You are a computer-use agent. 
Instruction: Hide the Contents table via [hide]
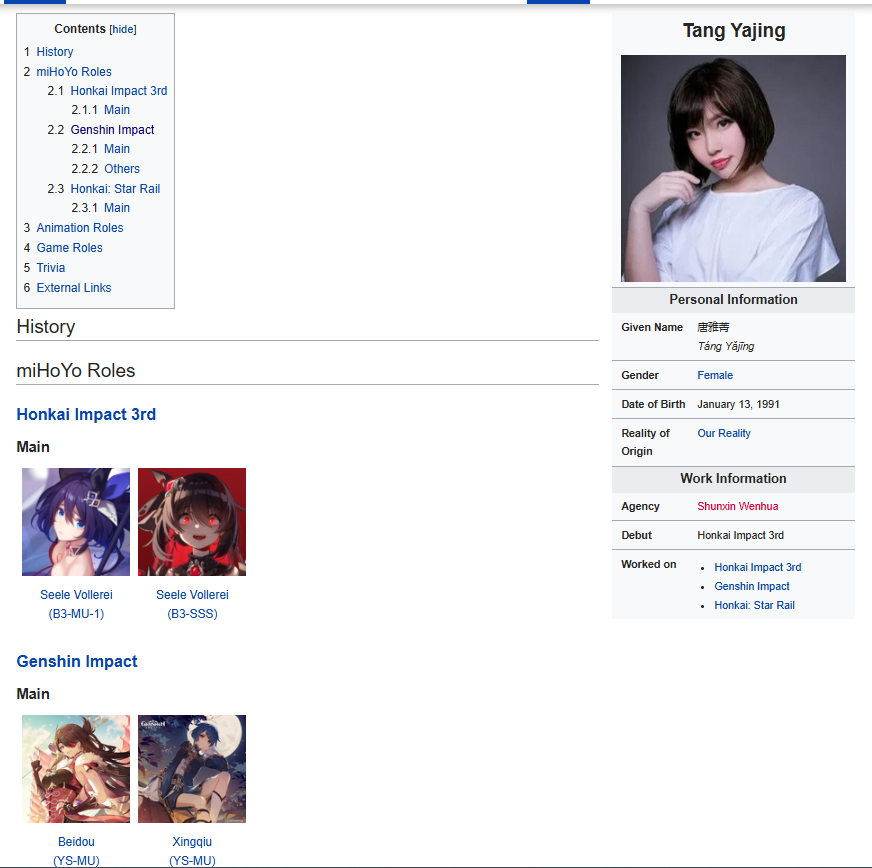point(123,29)
